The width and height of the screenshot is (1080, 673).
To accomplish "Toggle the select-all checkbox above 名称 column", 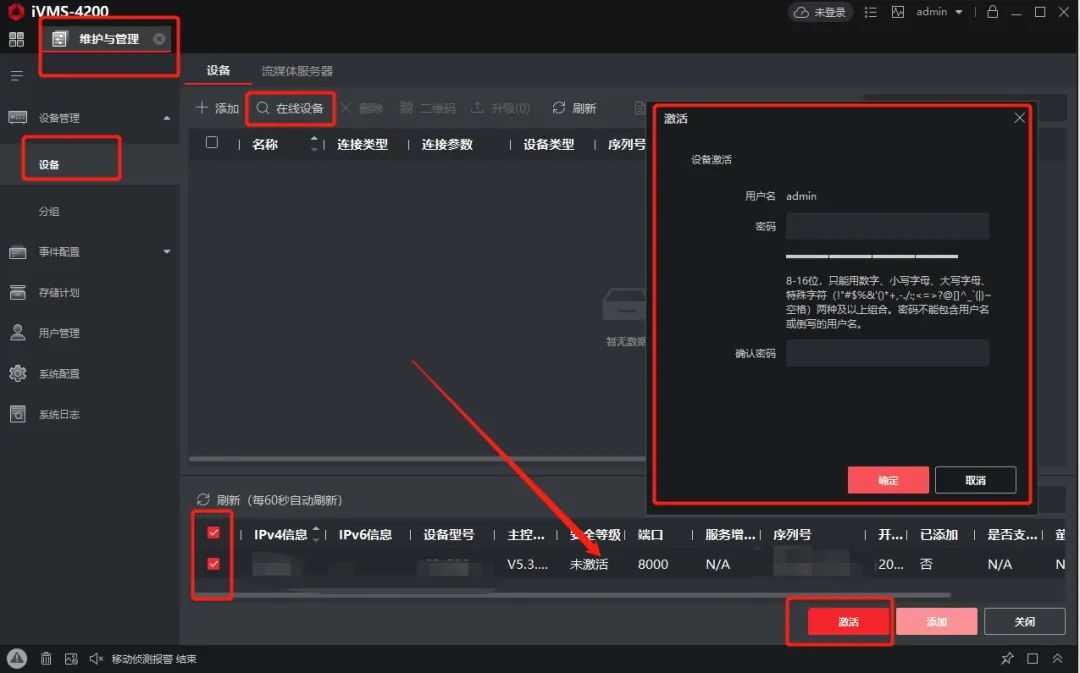I will pyautogui.click(x=212, y=143).
